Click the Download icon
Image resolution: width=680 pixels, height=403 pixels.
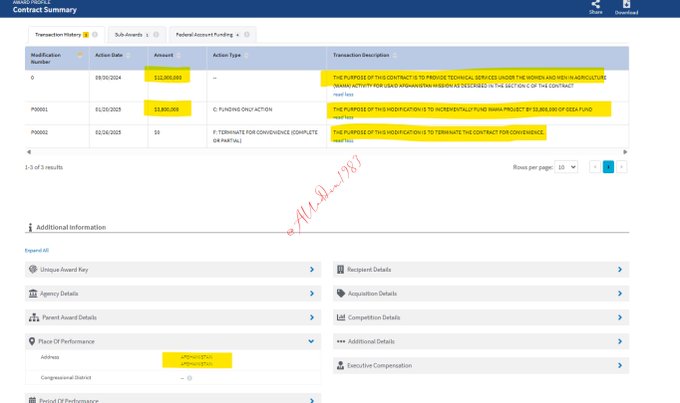627,5
